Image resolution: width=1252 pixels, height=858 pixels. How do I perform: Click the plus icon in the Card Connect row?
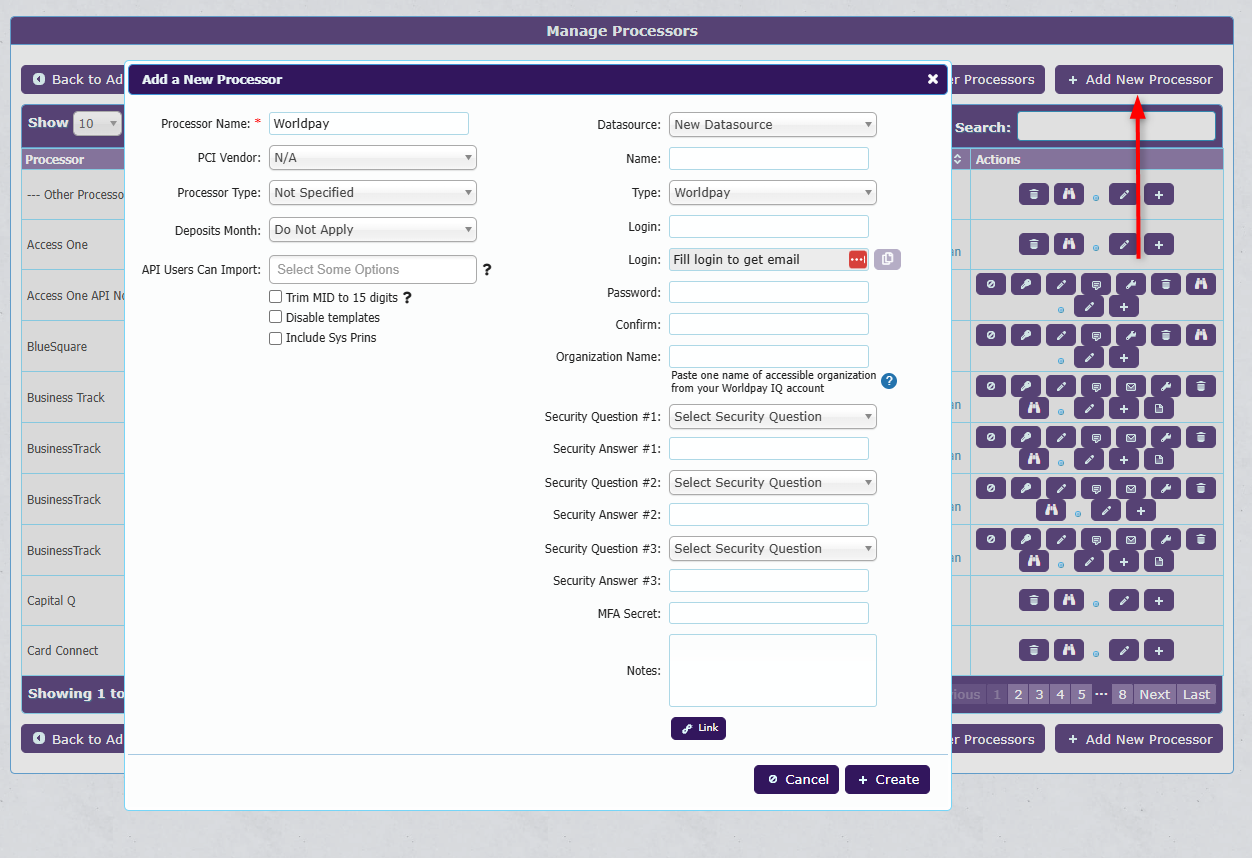click(x=1159, y=650)
